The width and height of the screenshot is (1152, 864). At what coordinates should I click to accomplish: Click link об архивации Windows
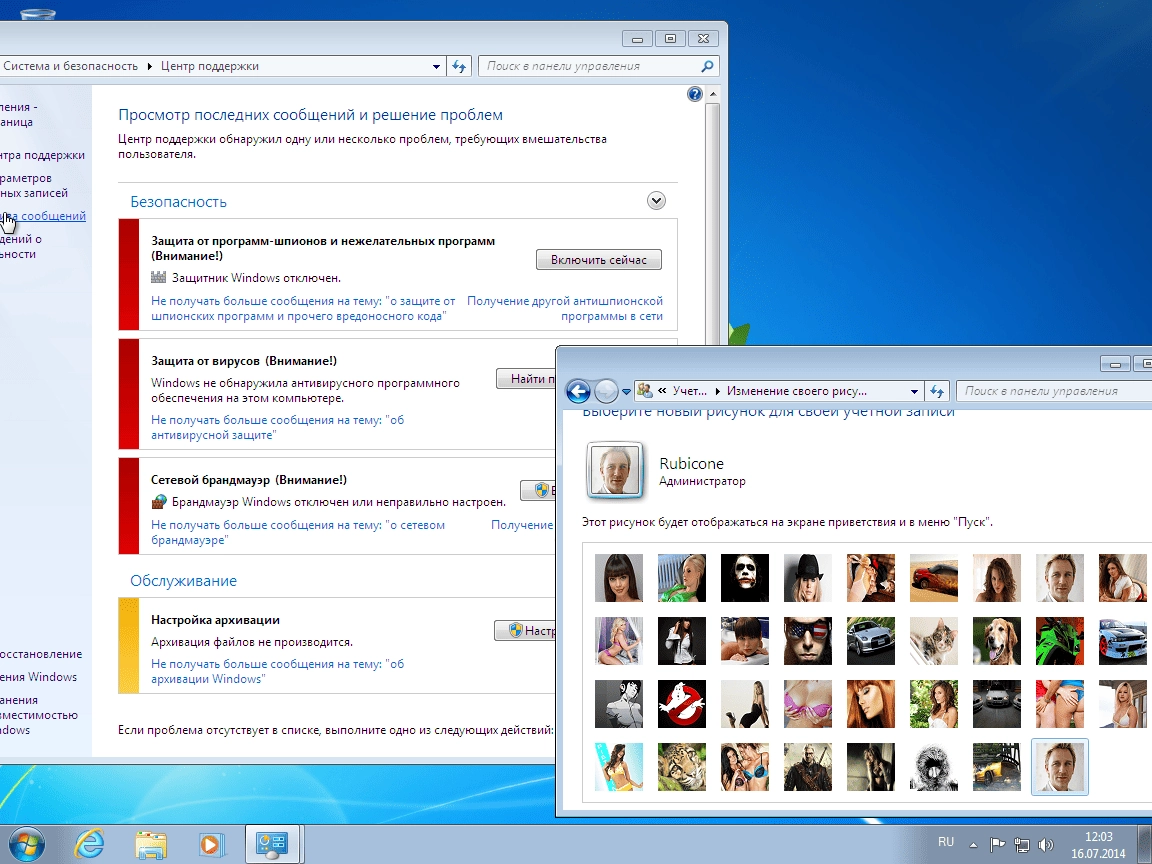277,672
